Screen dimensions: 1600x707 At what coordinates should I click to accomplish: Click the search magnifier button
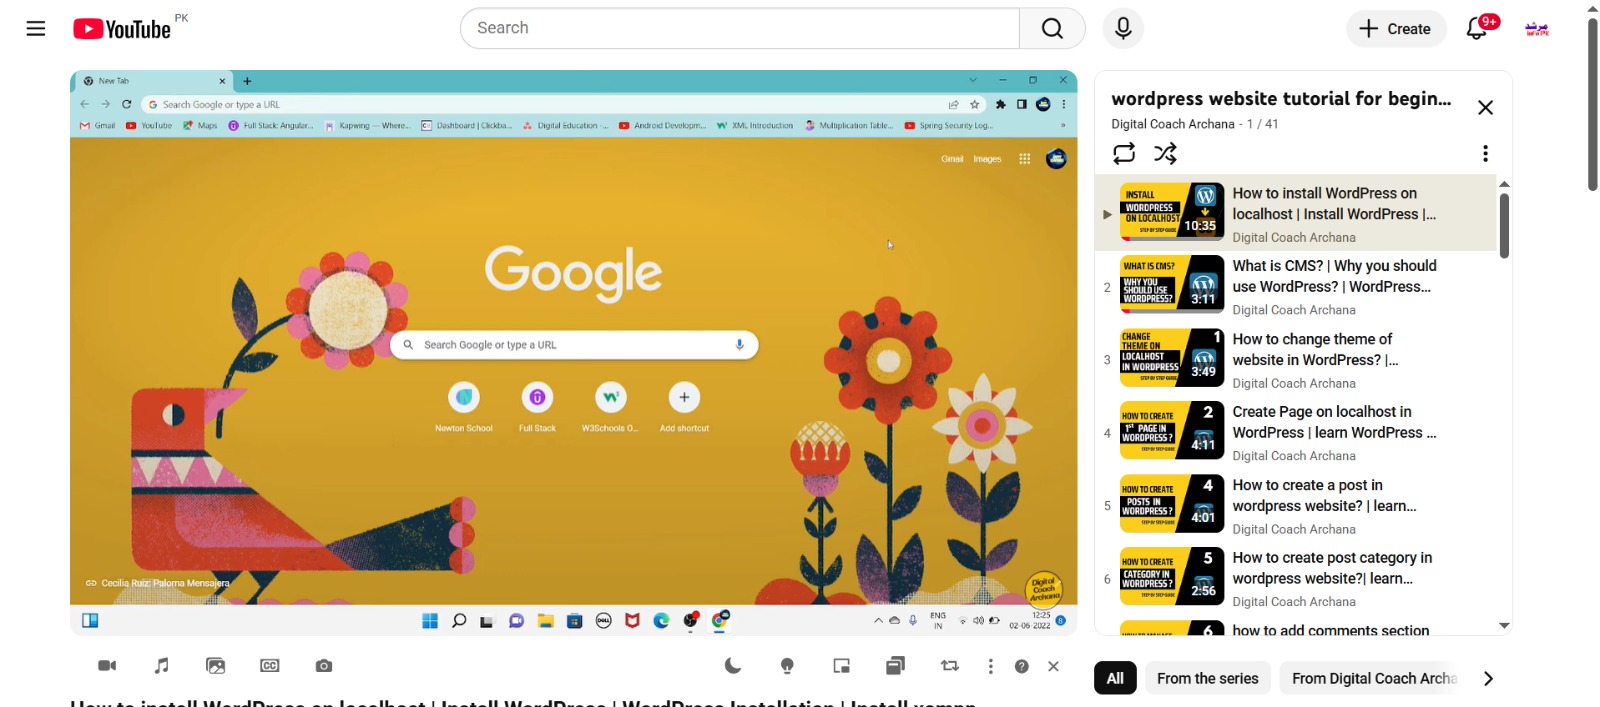(x=1052, y=28)
